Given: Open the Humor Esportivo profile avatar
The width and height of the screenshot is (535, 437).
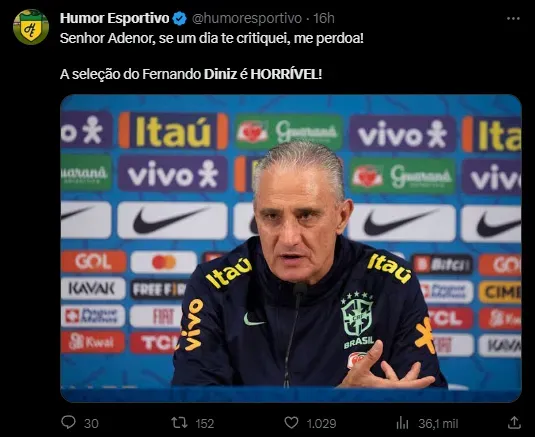Looking at the screenshot, I should pos(31,27).
